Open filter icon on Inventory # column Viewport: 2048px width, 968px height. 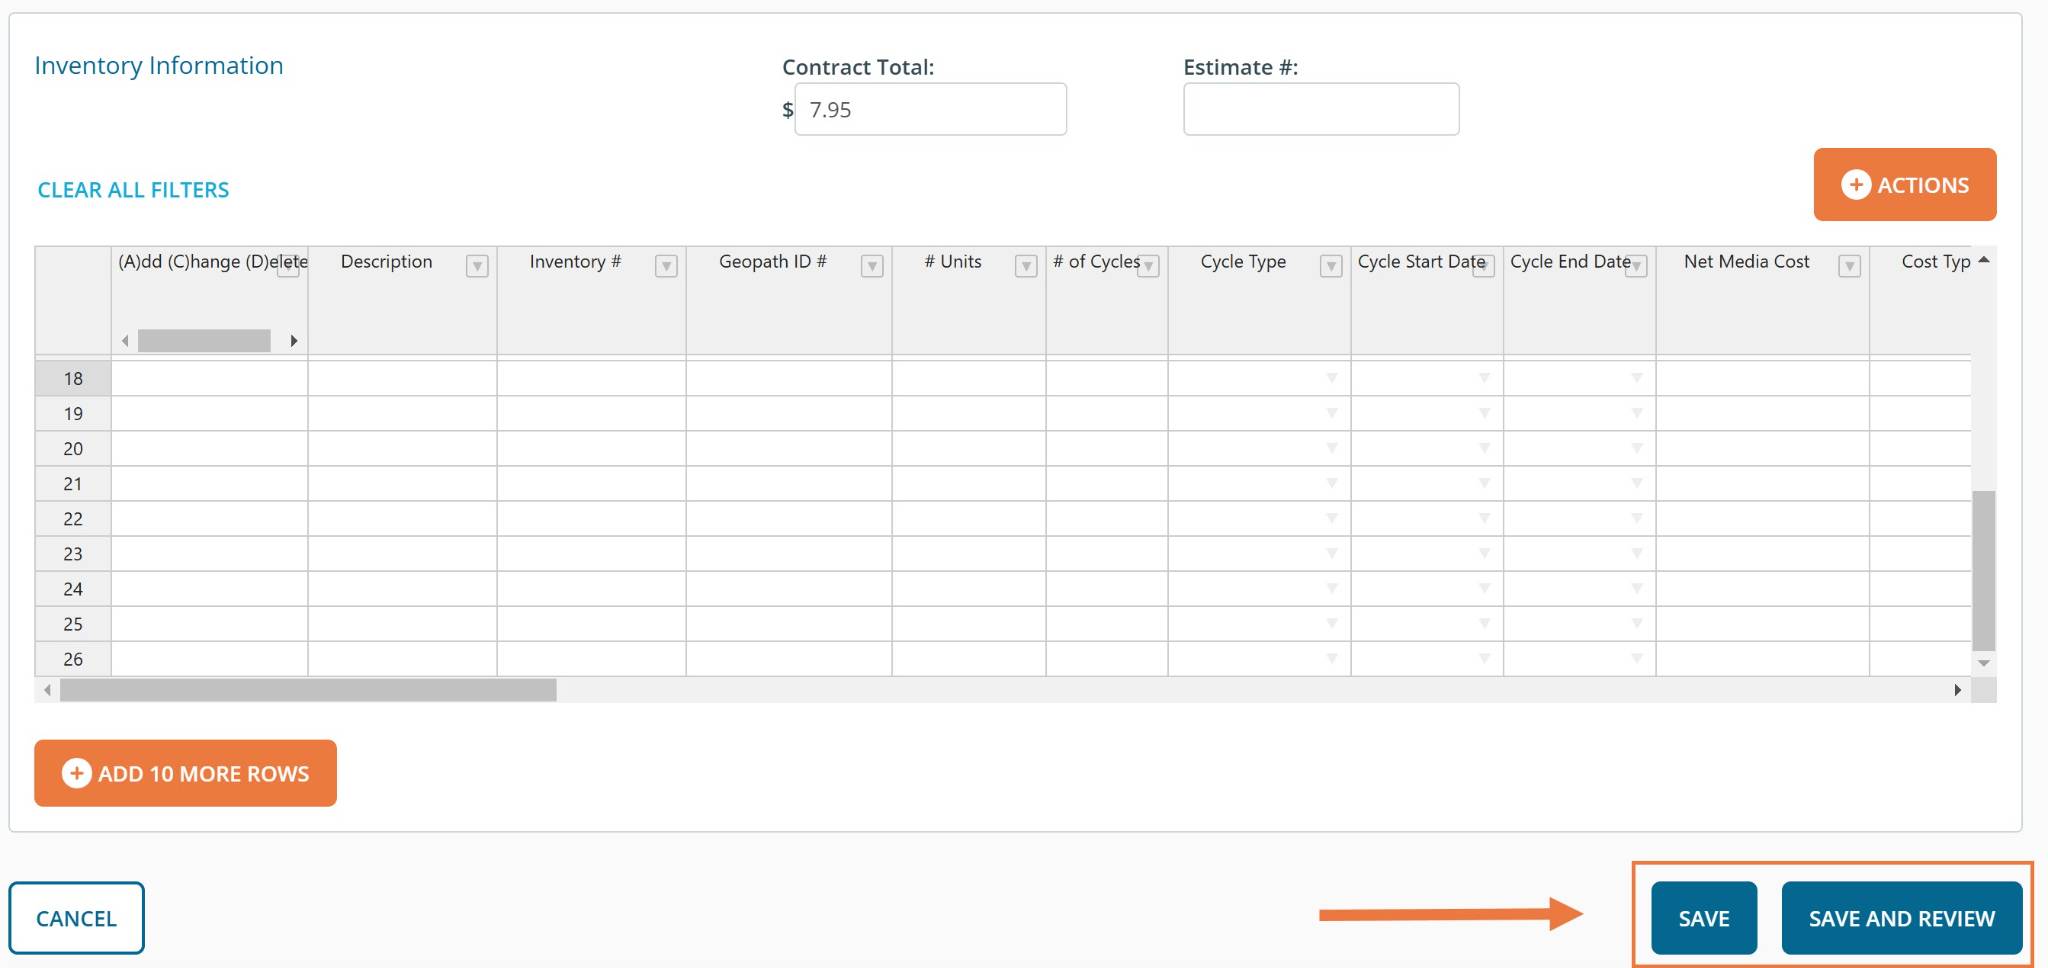coord(666,266)
